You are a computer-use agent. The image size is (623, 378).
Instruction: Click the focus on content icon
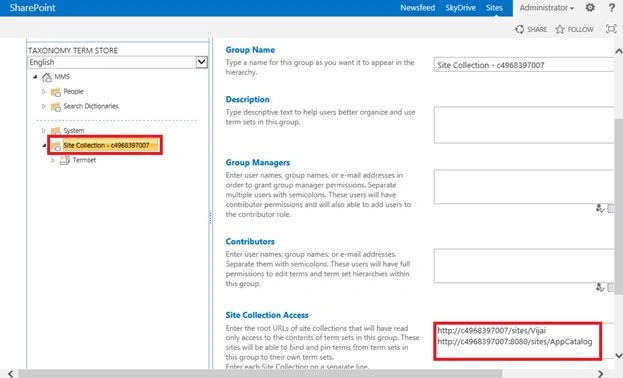coord(611,29)
